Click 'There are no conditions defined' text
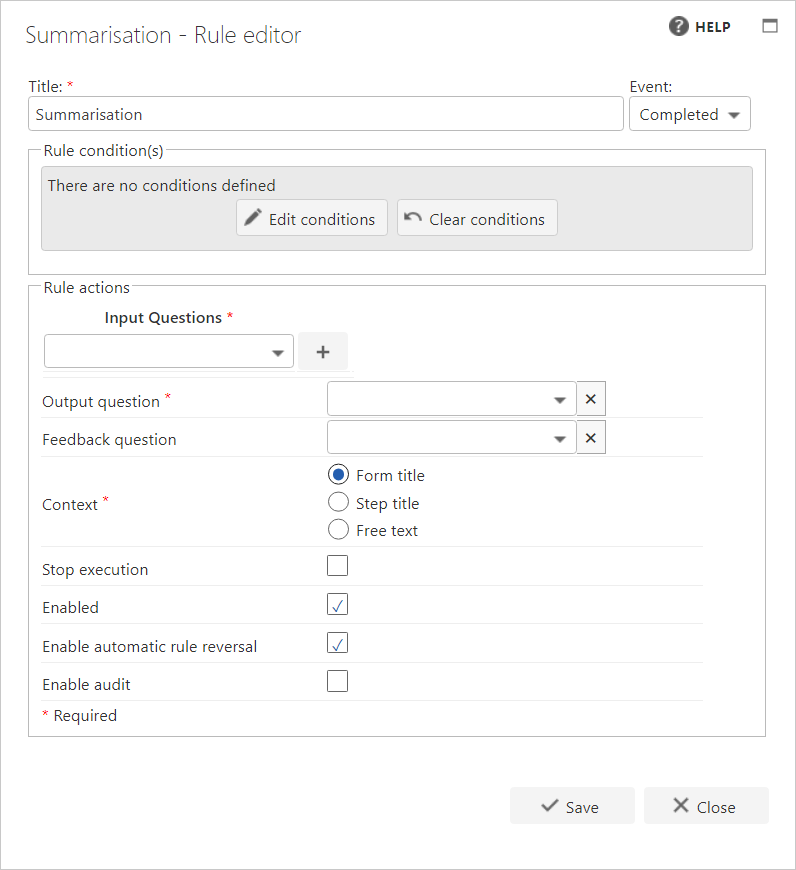Viewport: 796px width, 870px height. coord(161,185)
